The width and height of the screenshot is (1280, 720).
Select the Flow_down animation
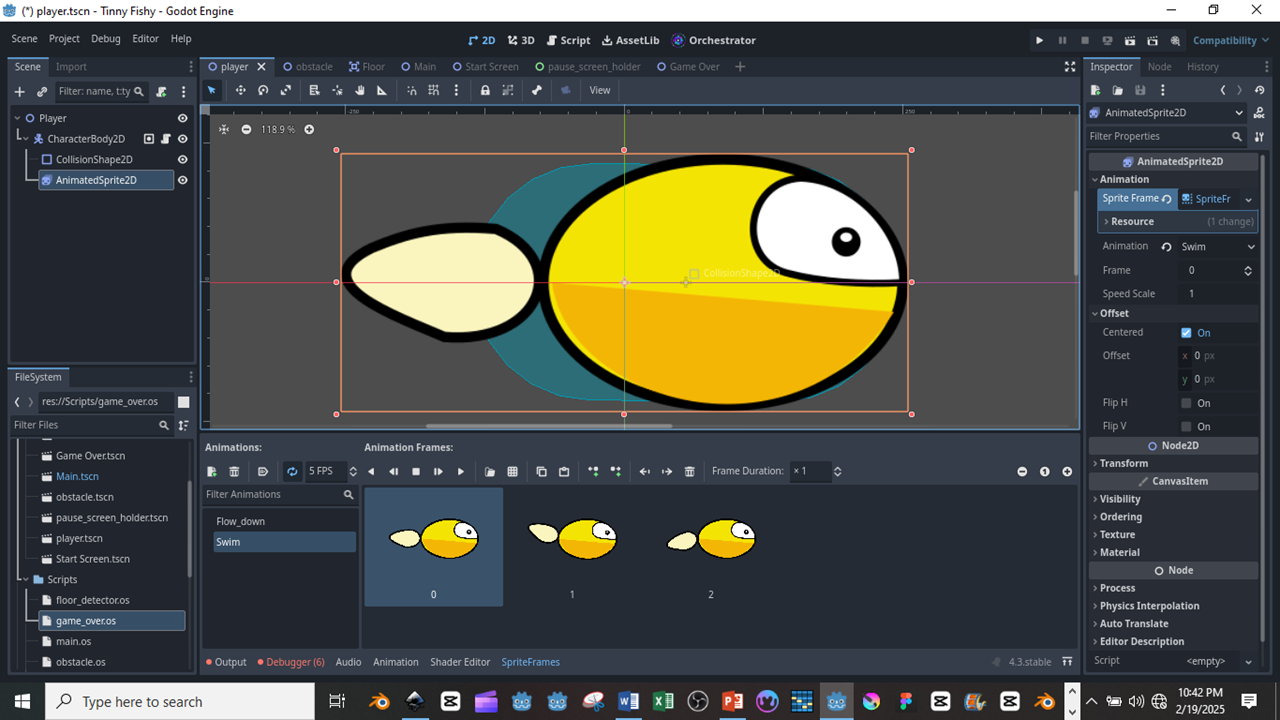pyautogui.click(x=241, y=521)
